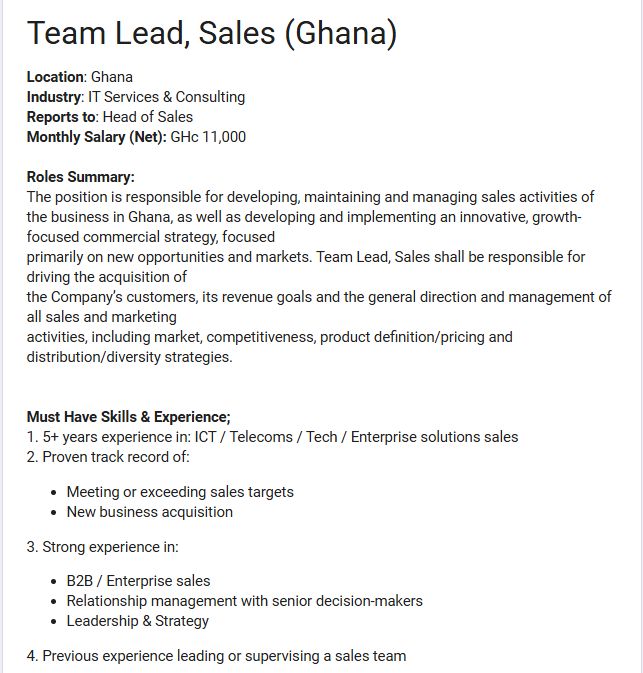Click the "Strong experience in:" item

102,547
